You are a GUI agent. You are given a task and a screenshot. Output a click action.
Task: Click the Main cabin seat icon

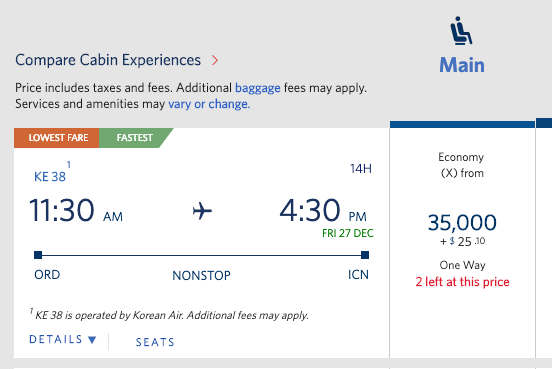click(461, 31)
